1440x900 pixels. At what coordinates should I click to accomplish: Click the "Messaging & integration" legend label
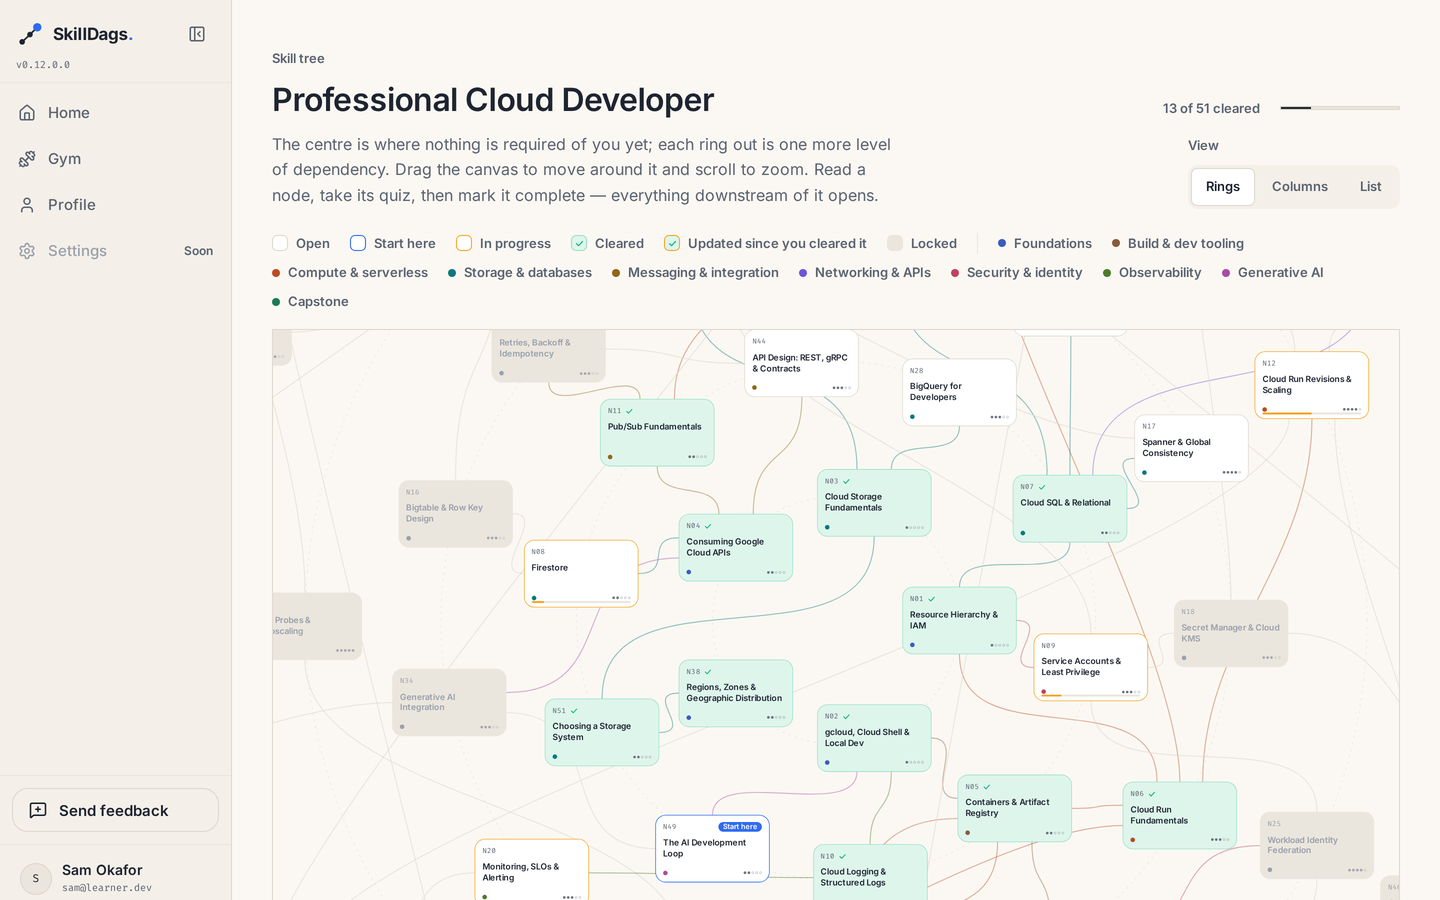coord(703,272)
